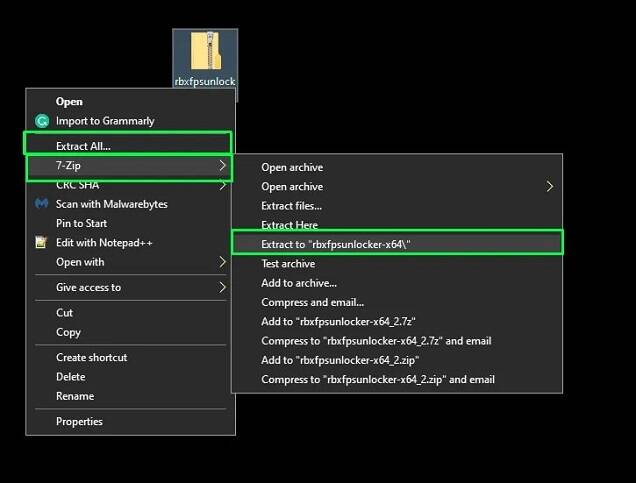
Task: Expand the Open with arrow
Action: tap(223, 262)
